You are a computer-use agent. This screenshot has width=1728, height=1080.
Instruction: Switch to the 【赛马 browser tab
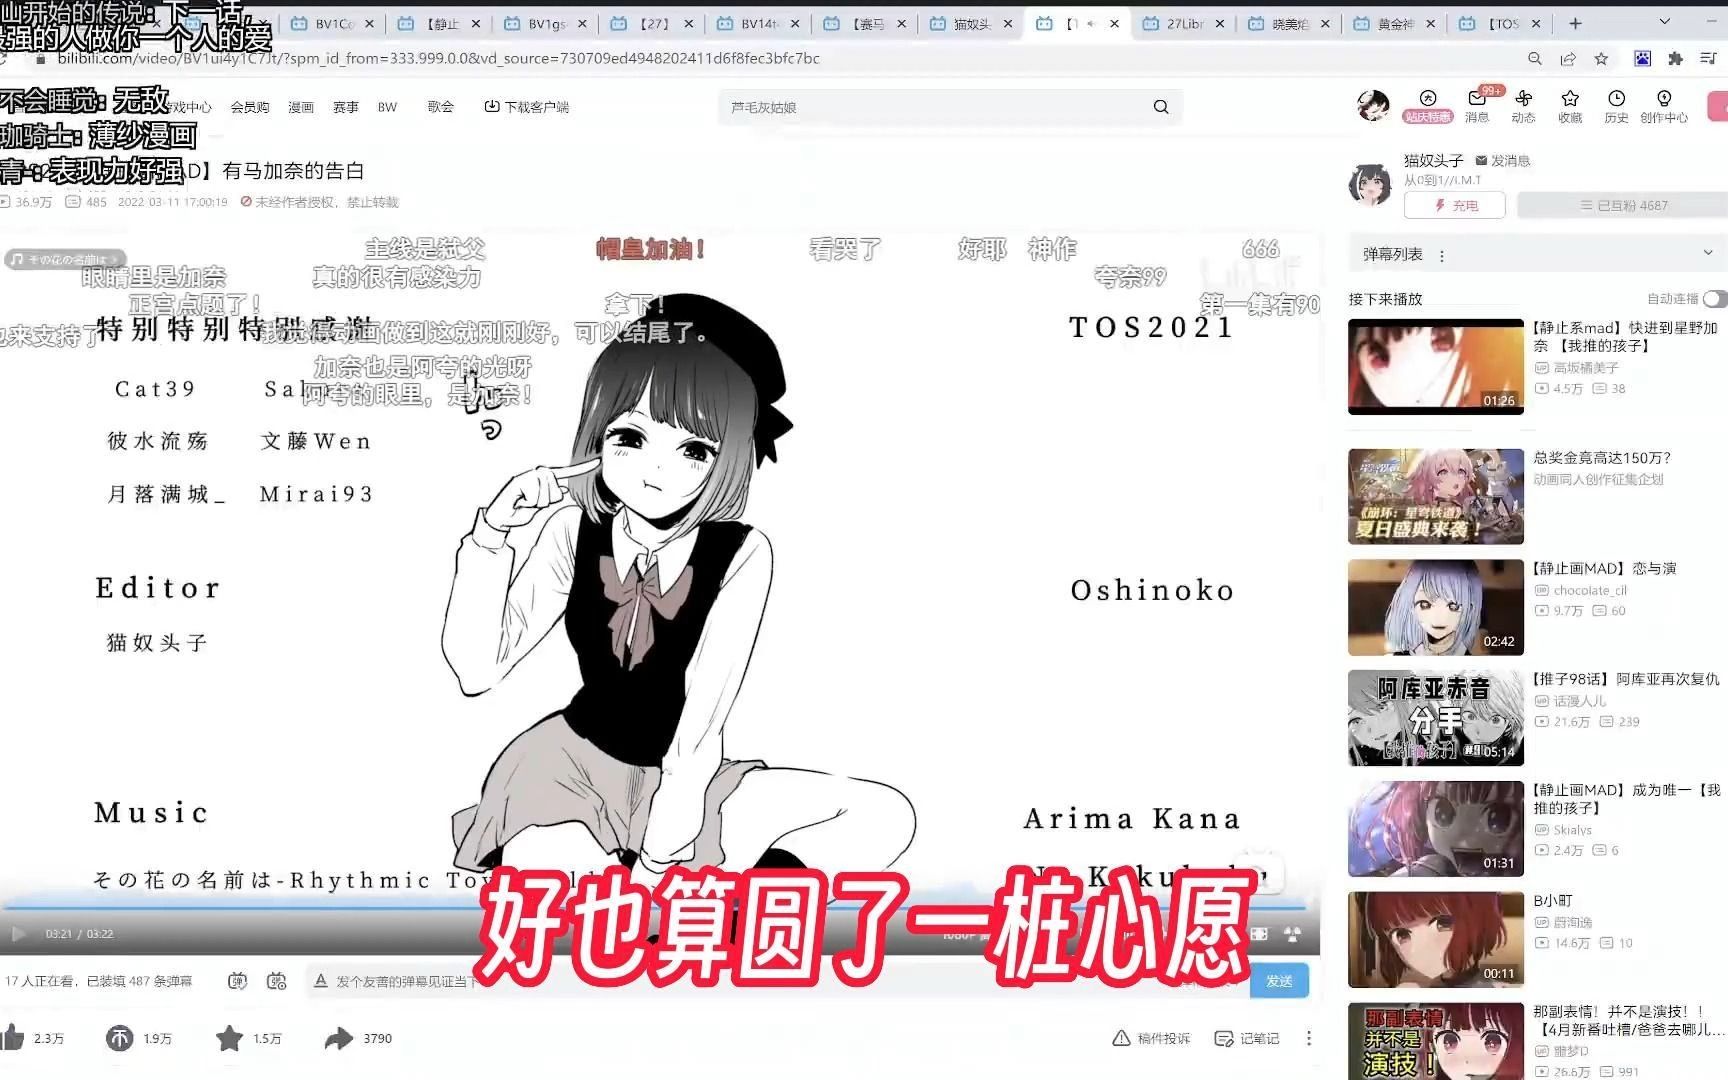tap(866, 23)
